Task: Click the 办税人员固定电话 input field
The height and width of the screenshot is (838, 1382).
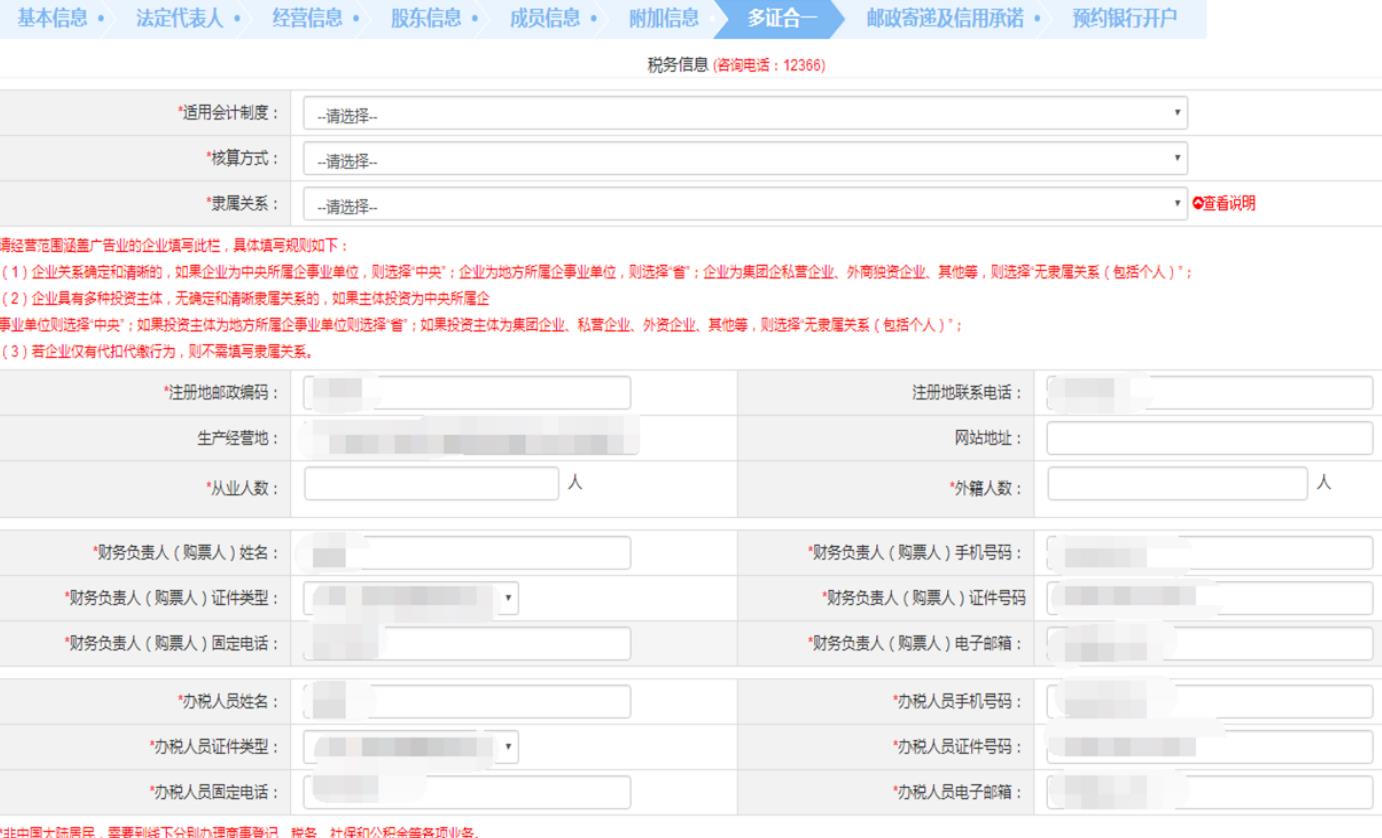Action: point(467,792)
